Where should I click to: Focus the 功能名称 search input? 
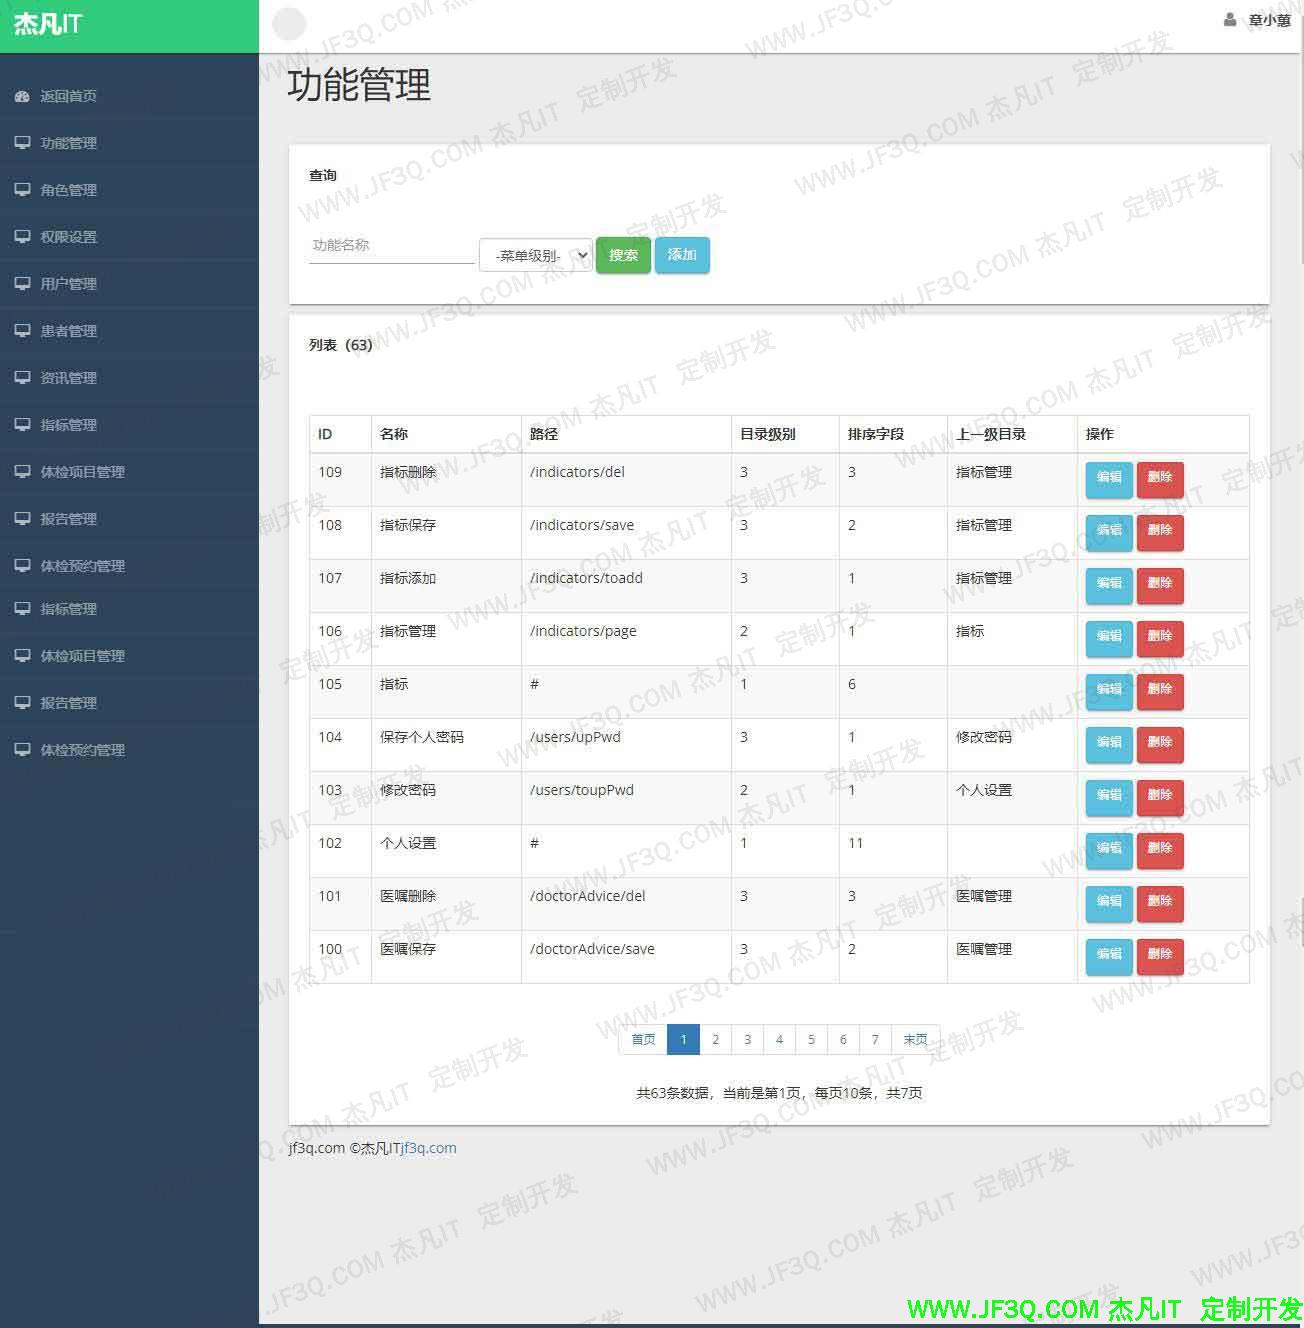391,246
